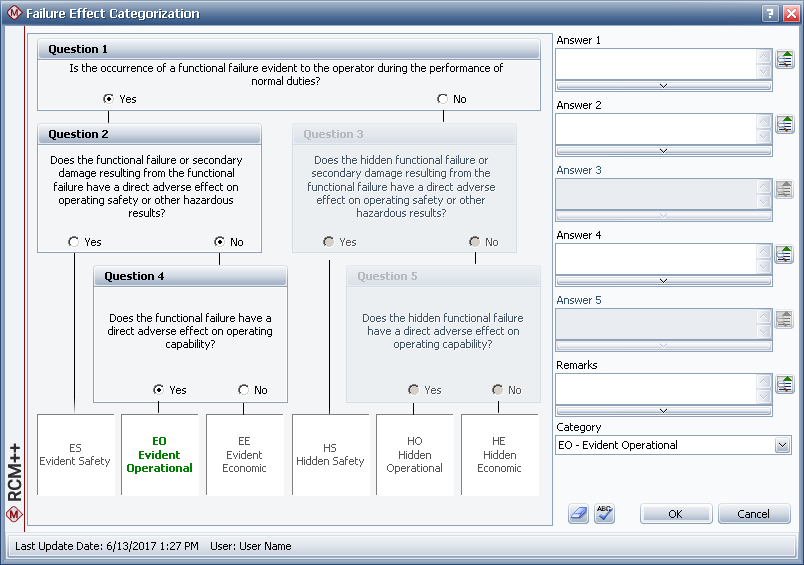This screenshot has height=565, width=804.
Task: Click the OK button
Action: point(675,514)
